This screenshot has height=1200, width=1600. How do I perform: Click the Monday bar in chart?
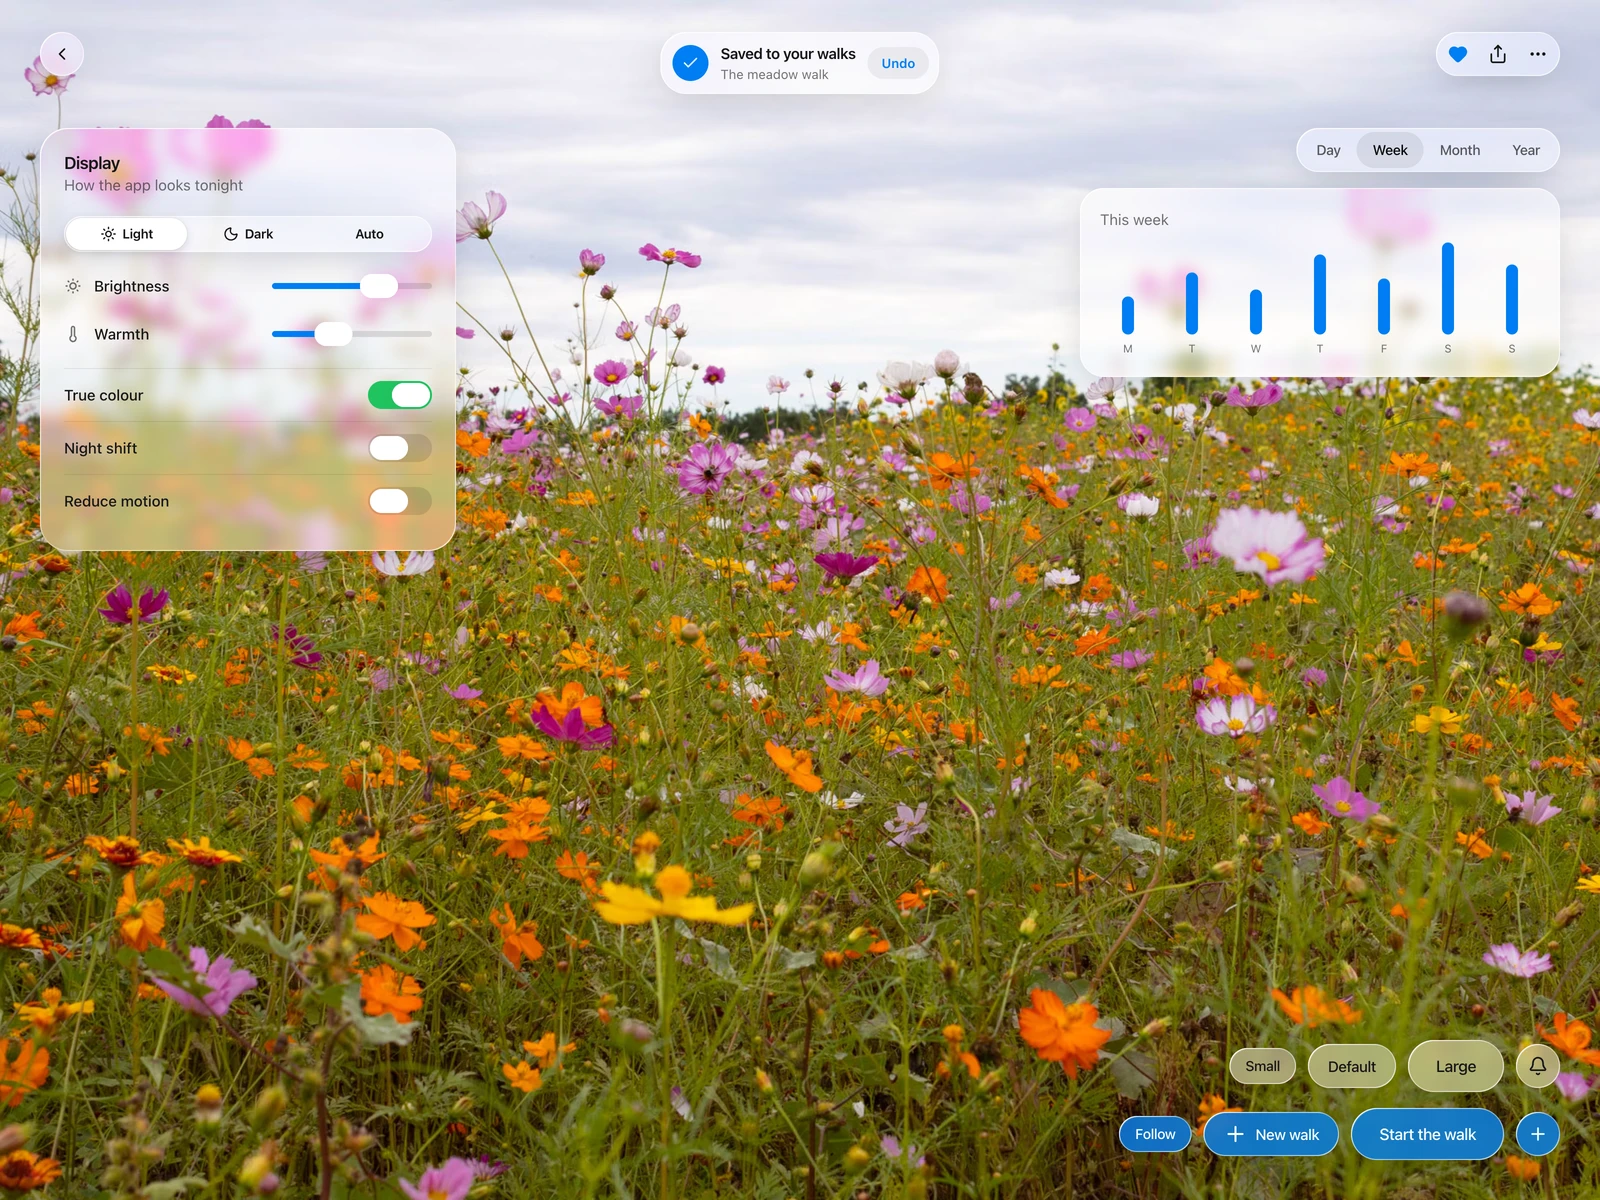tap(1128, 315)
